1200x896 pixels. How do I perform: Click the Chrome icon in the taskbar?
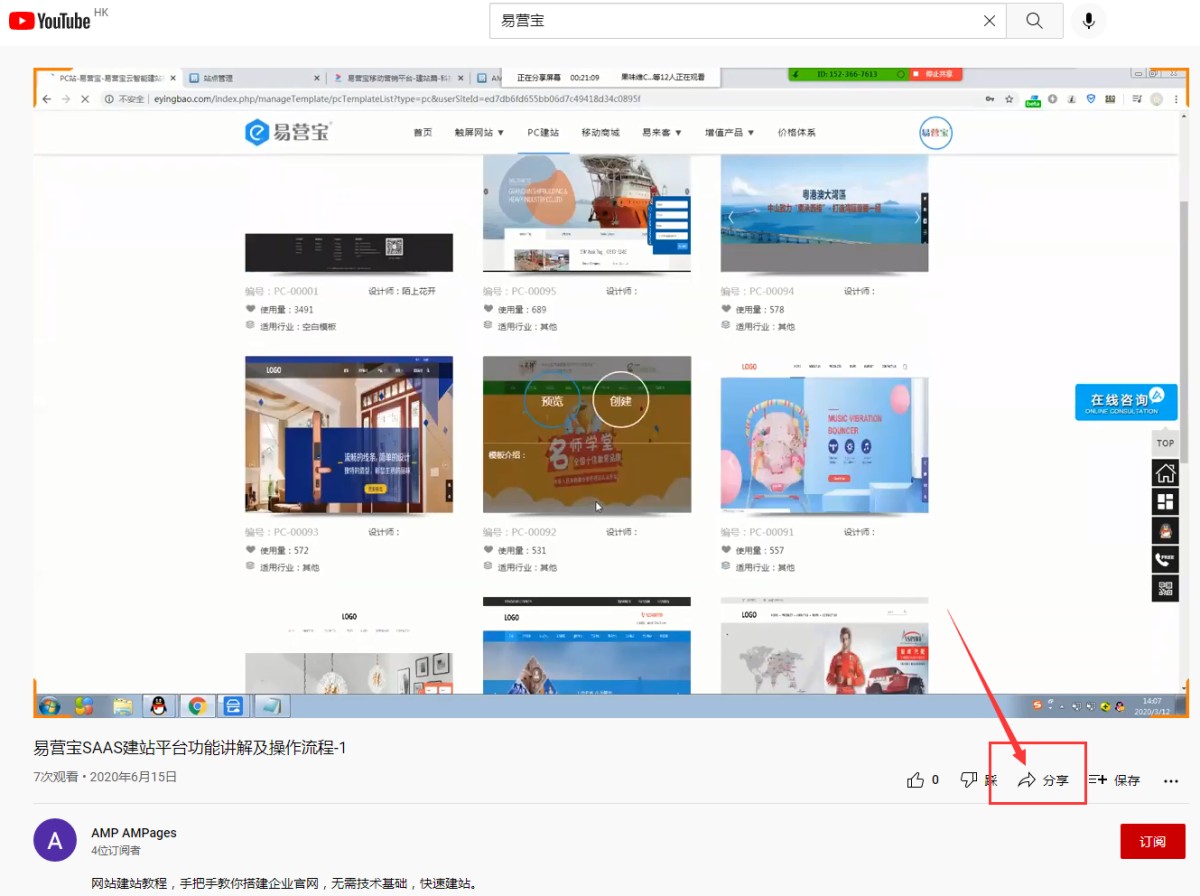(197, 706)
